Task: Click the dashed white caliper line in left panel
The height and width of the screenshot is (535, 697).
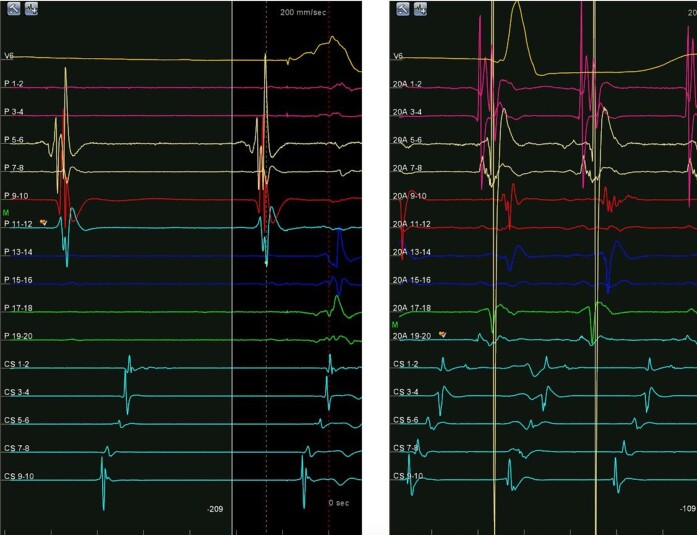Action: pyautogui.click(x=267, y=268)
